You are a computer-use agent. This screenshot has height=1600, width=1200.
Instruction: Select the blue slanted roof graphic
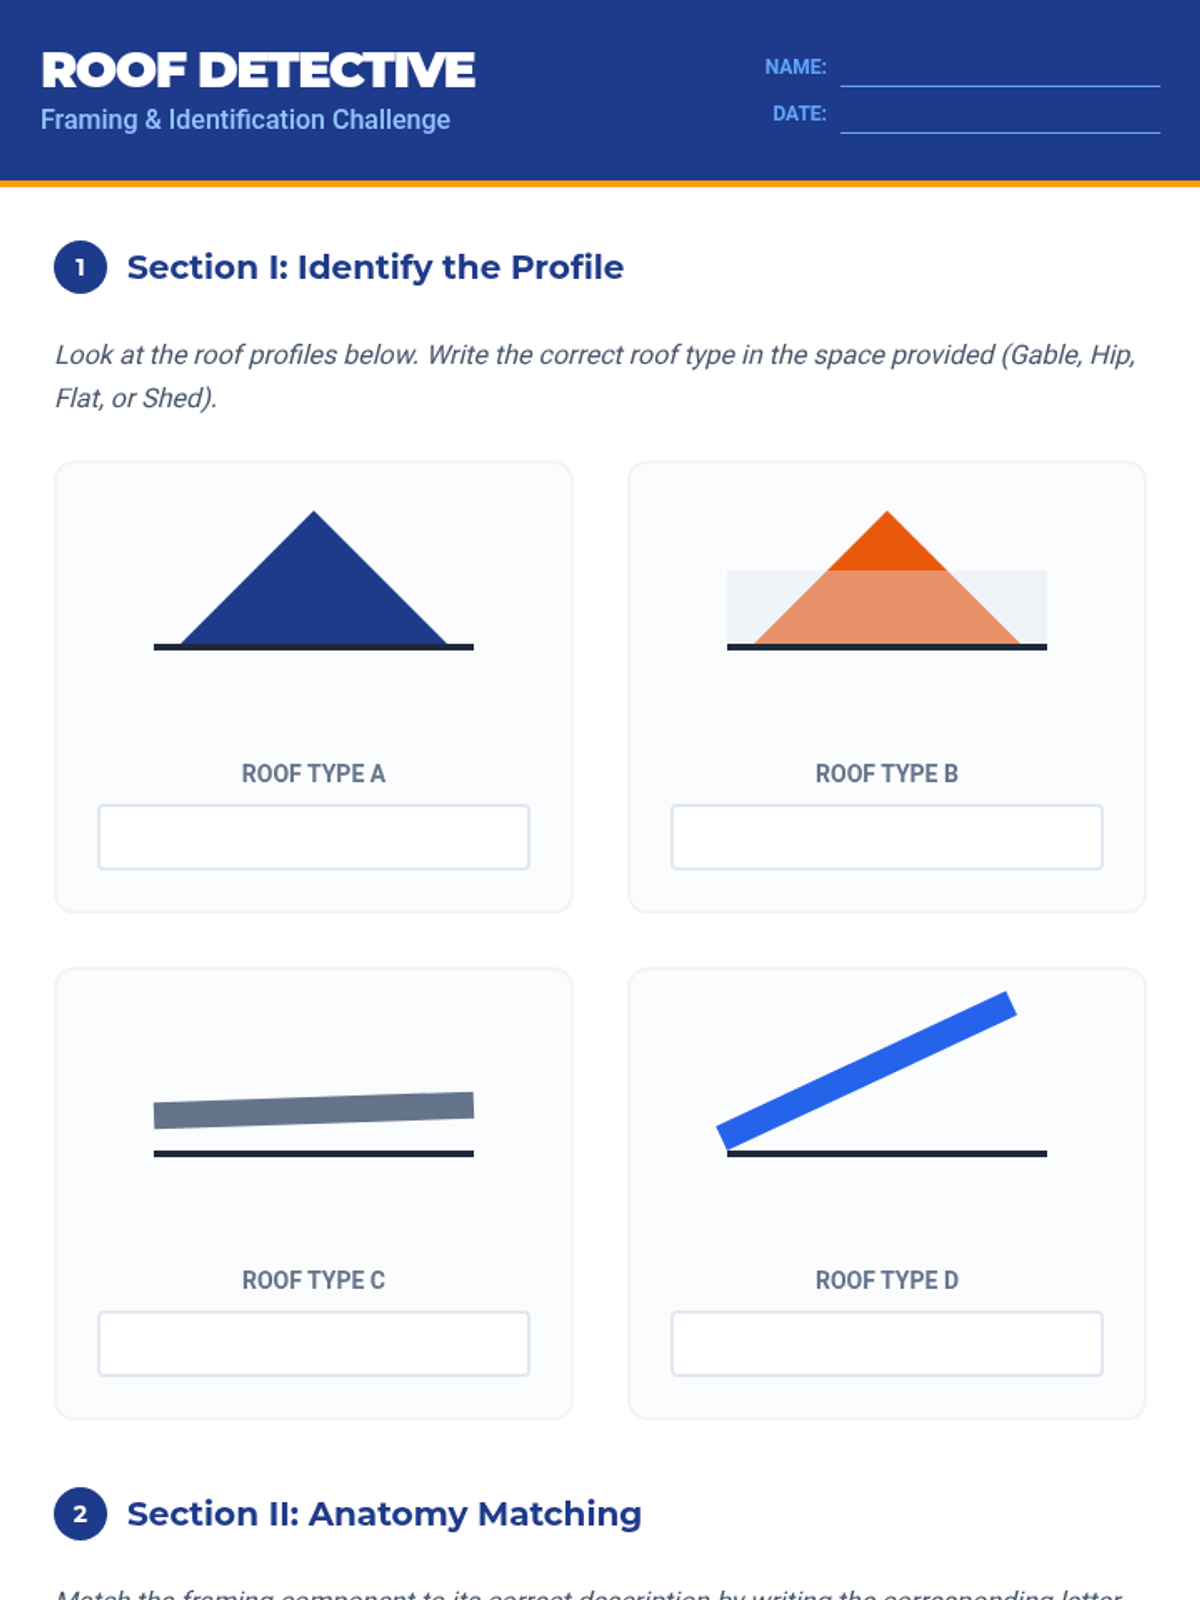coord(867,1070)
